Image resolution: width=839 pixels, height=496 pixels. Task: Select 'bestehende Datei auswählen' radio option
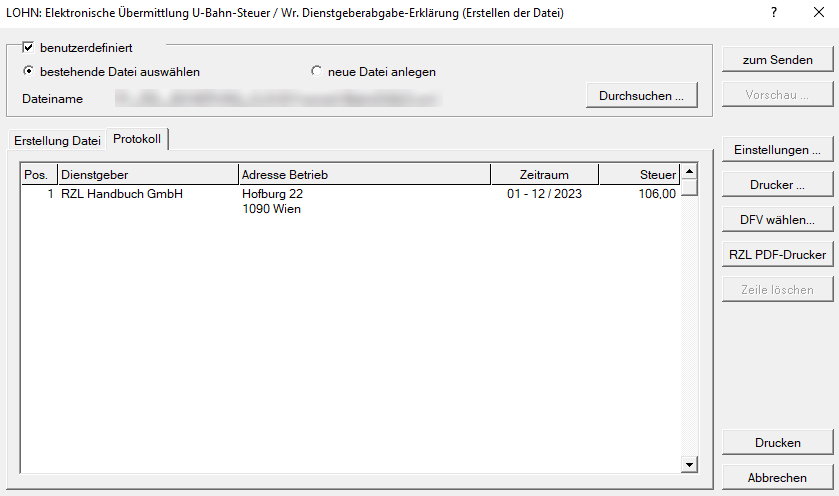(28, 72)
